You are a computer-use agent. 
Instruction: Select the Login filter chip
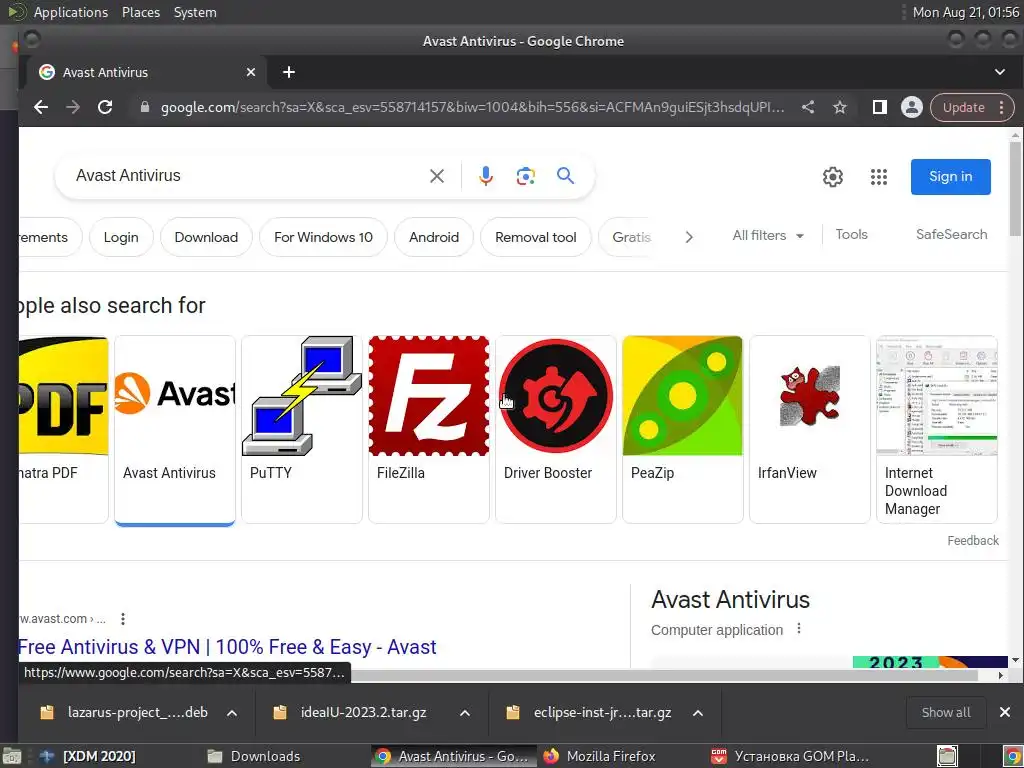pyautogui.click(x=121, y=237)
